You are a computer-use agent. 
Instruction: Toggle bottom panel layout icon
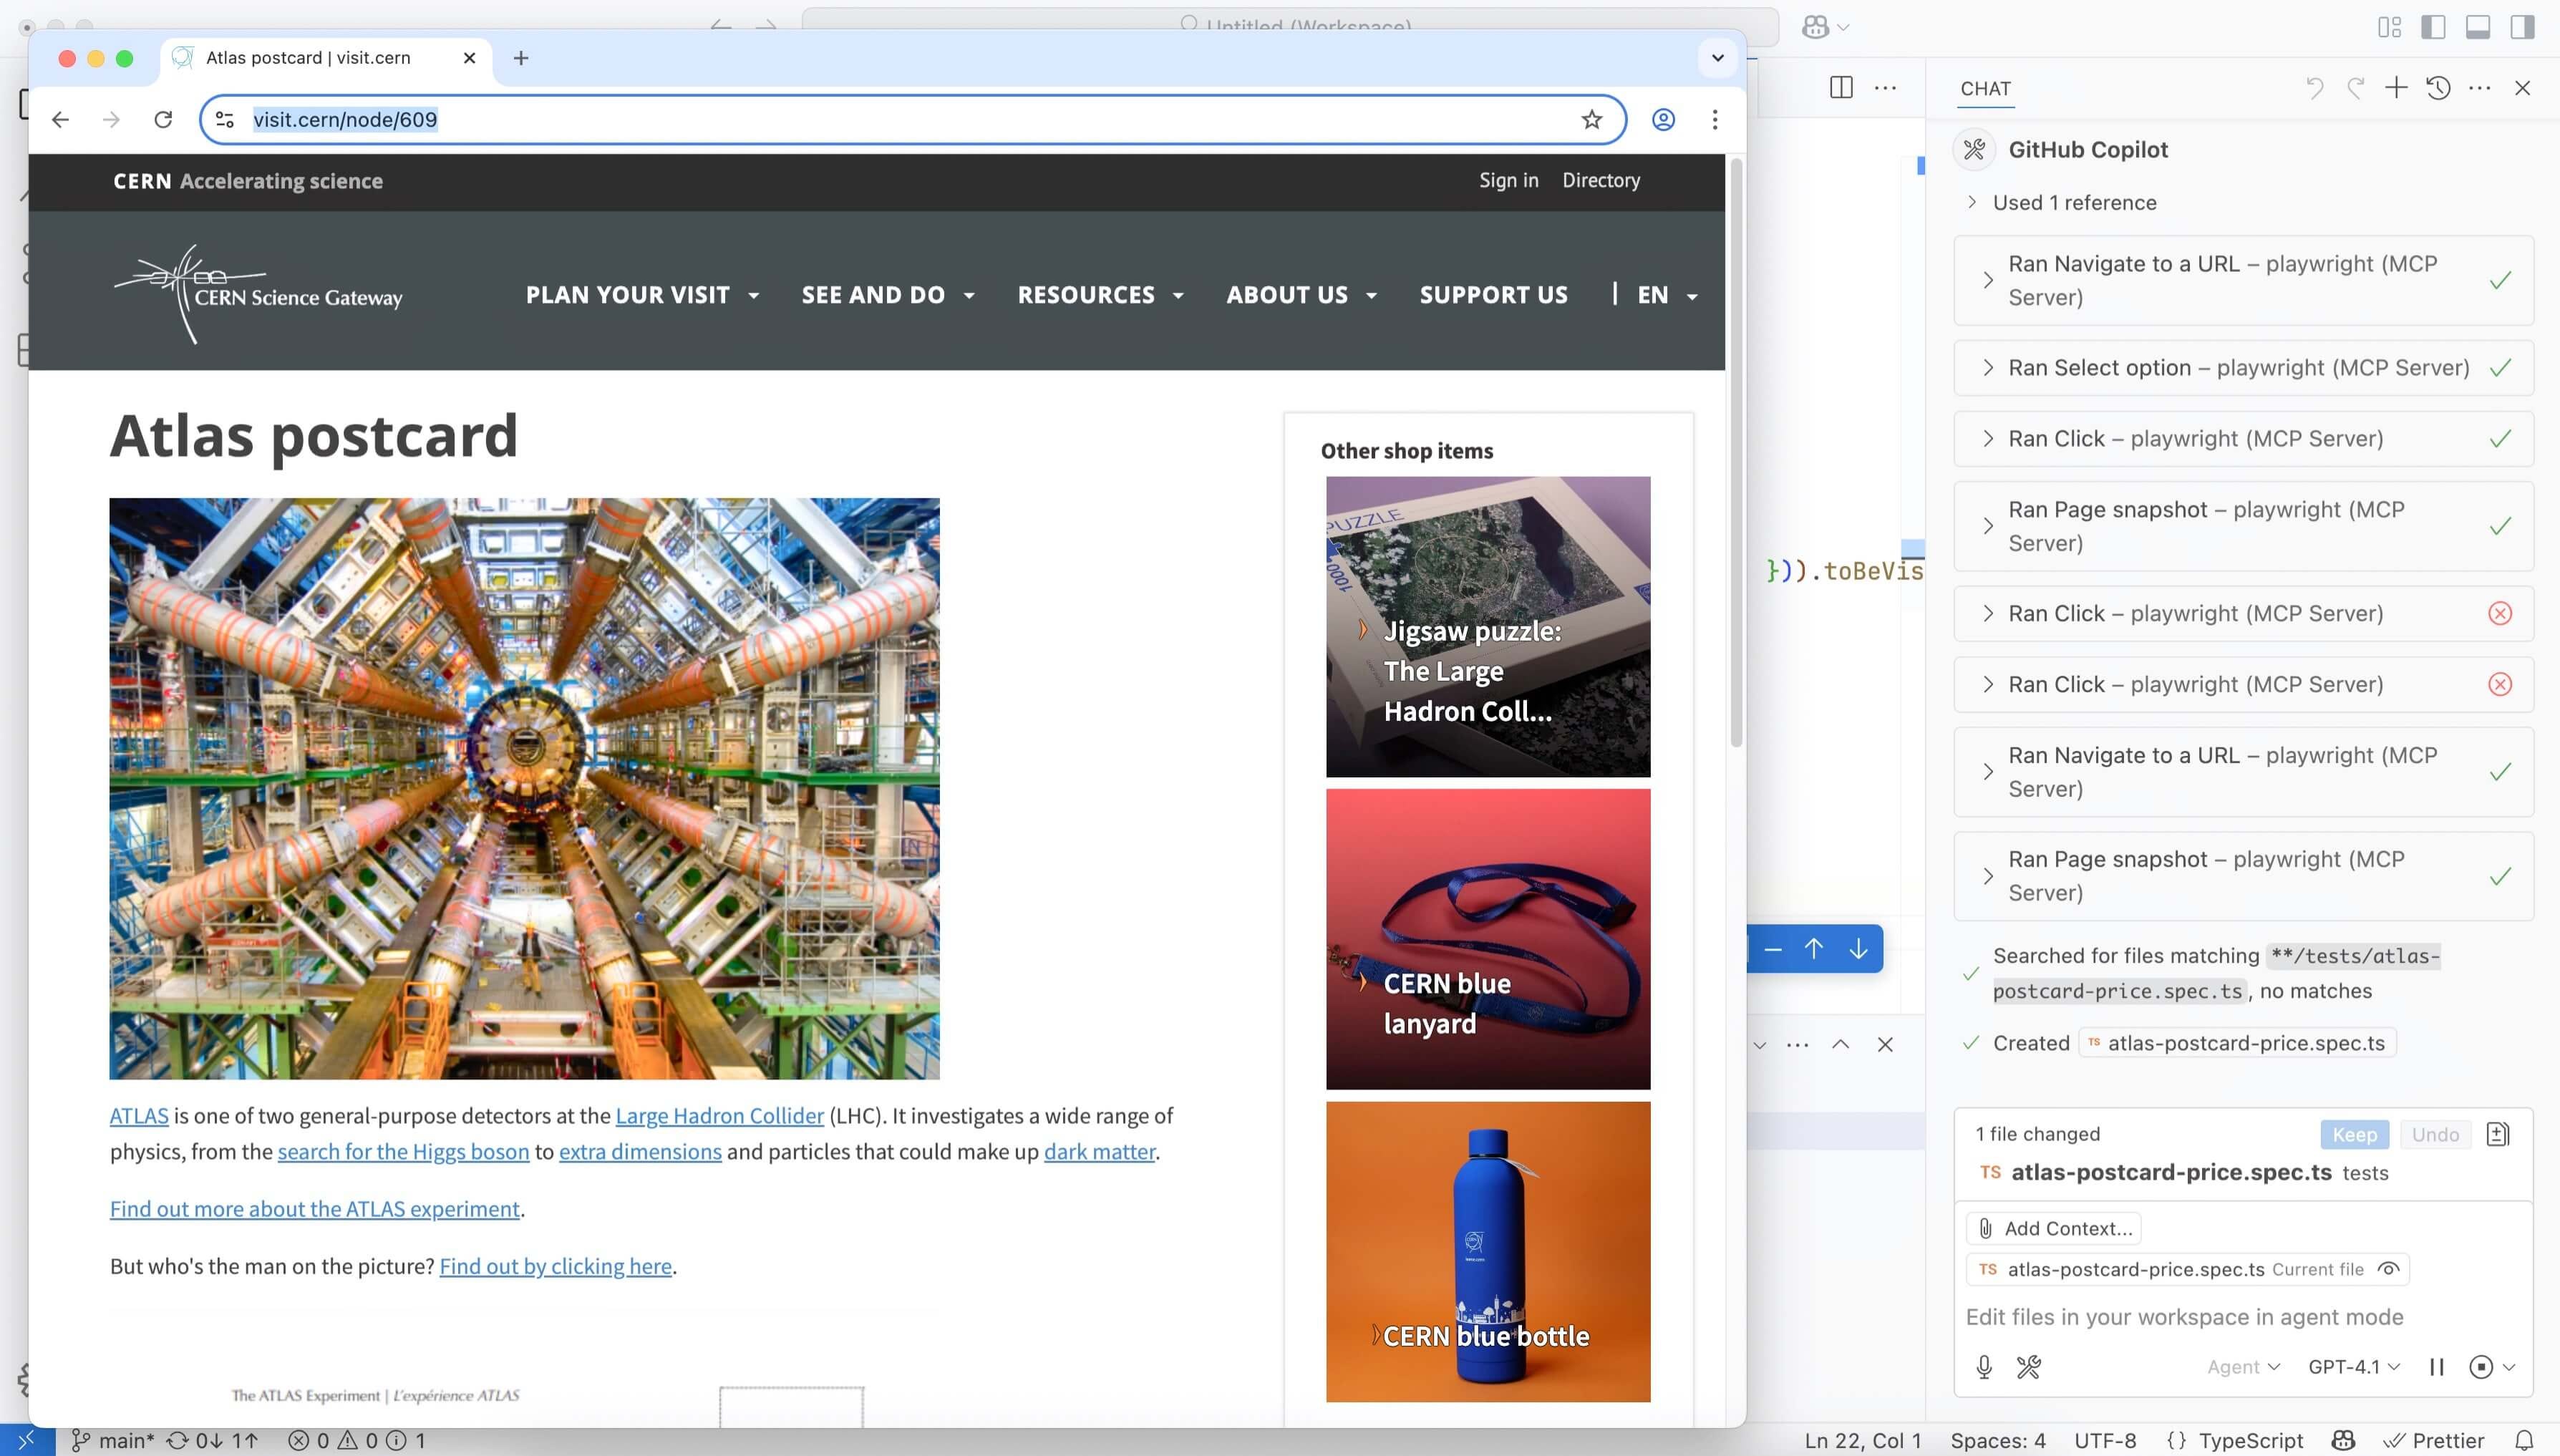[2478, 27]
